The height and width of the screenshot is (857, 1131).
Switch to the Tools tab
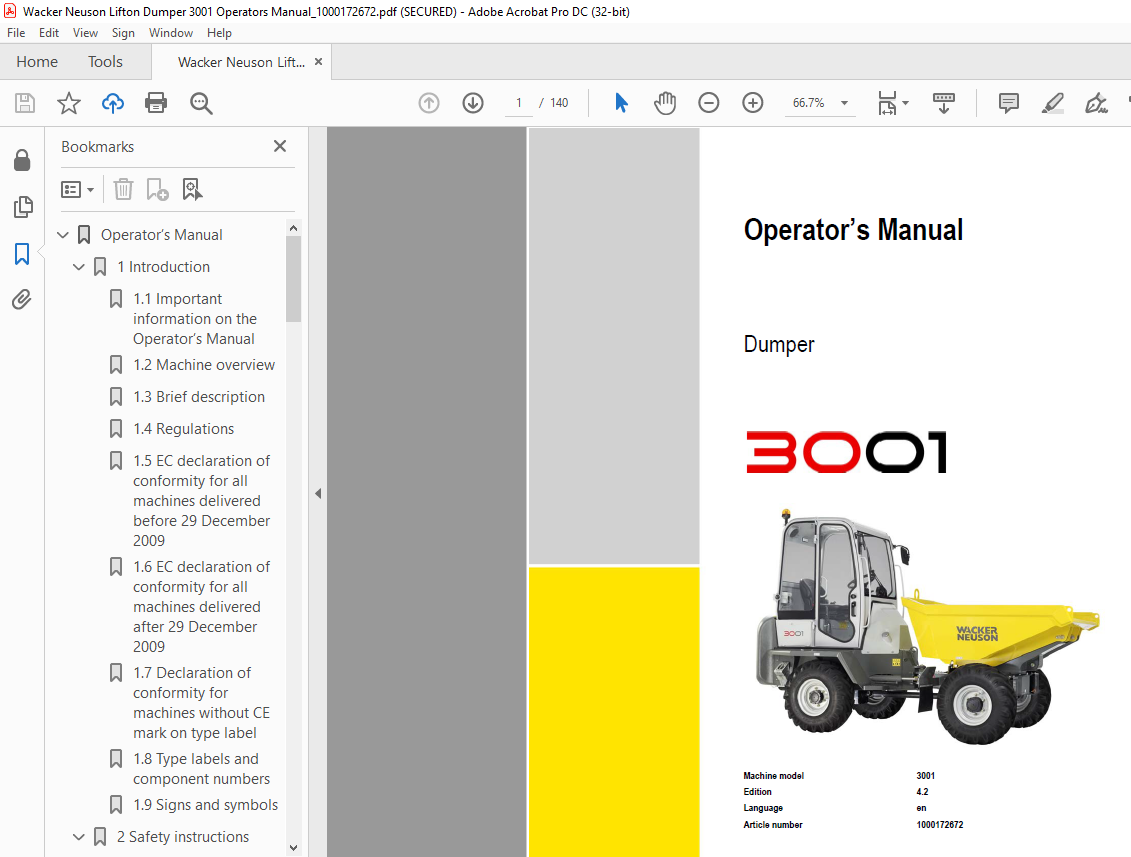click(105, 62)
